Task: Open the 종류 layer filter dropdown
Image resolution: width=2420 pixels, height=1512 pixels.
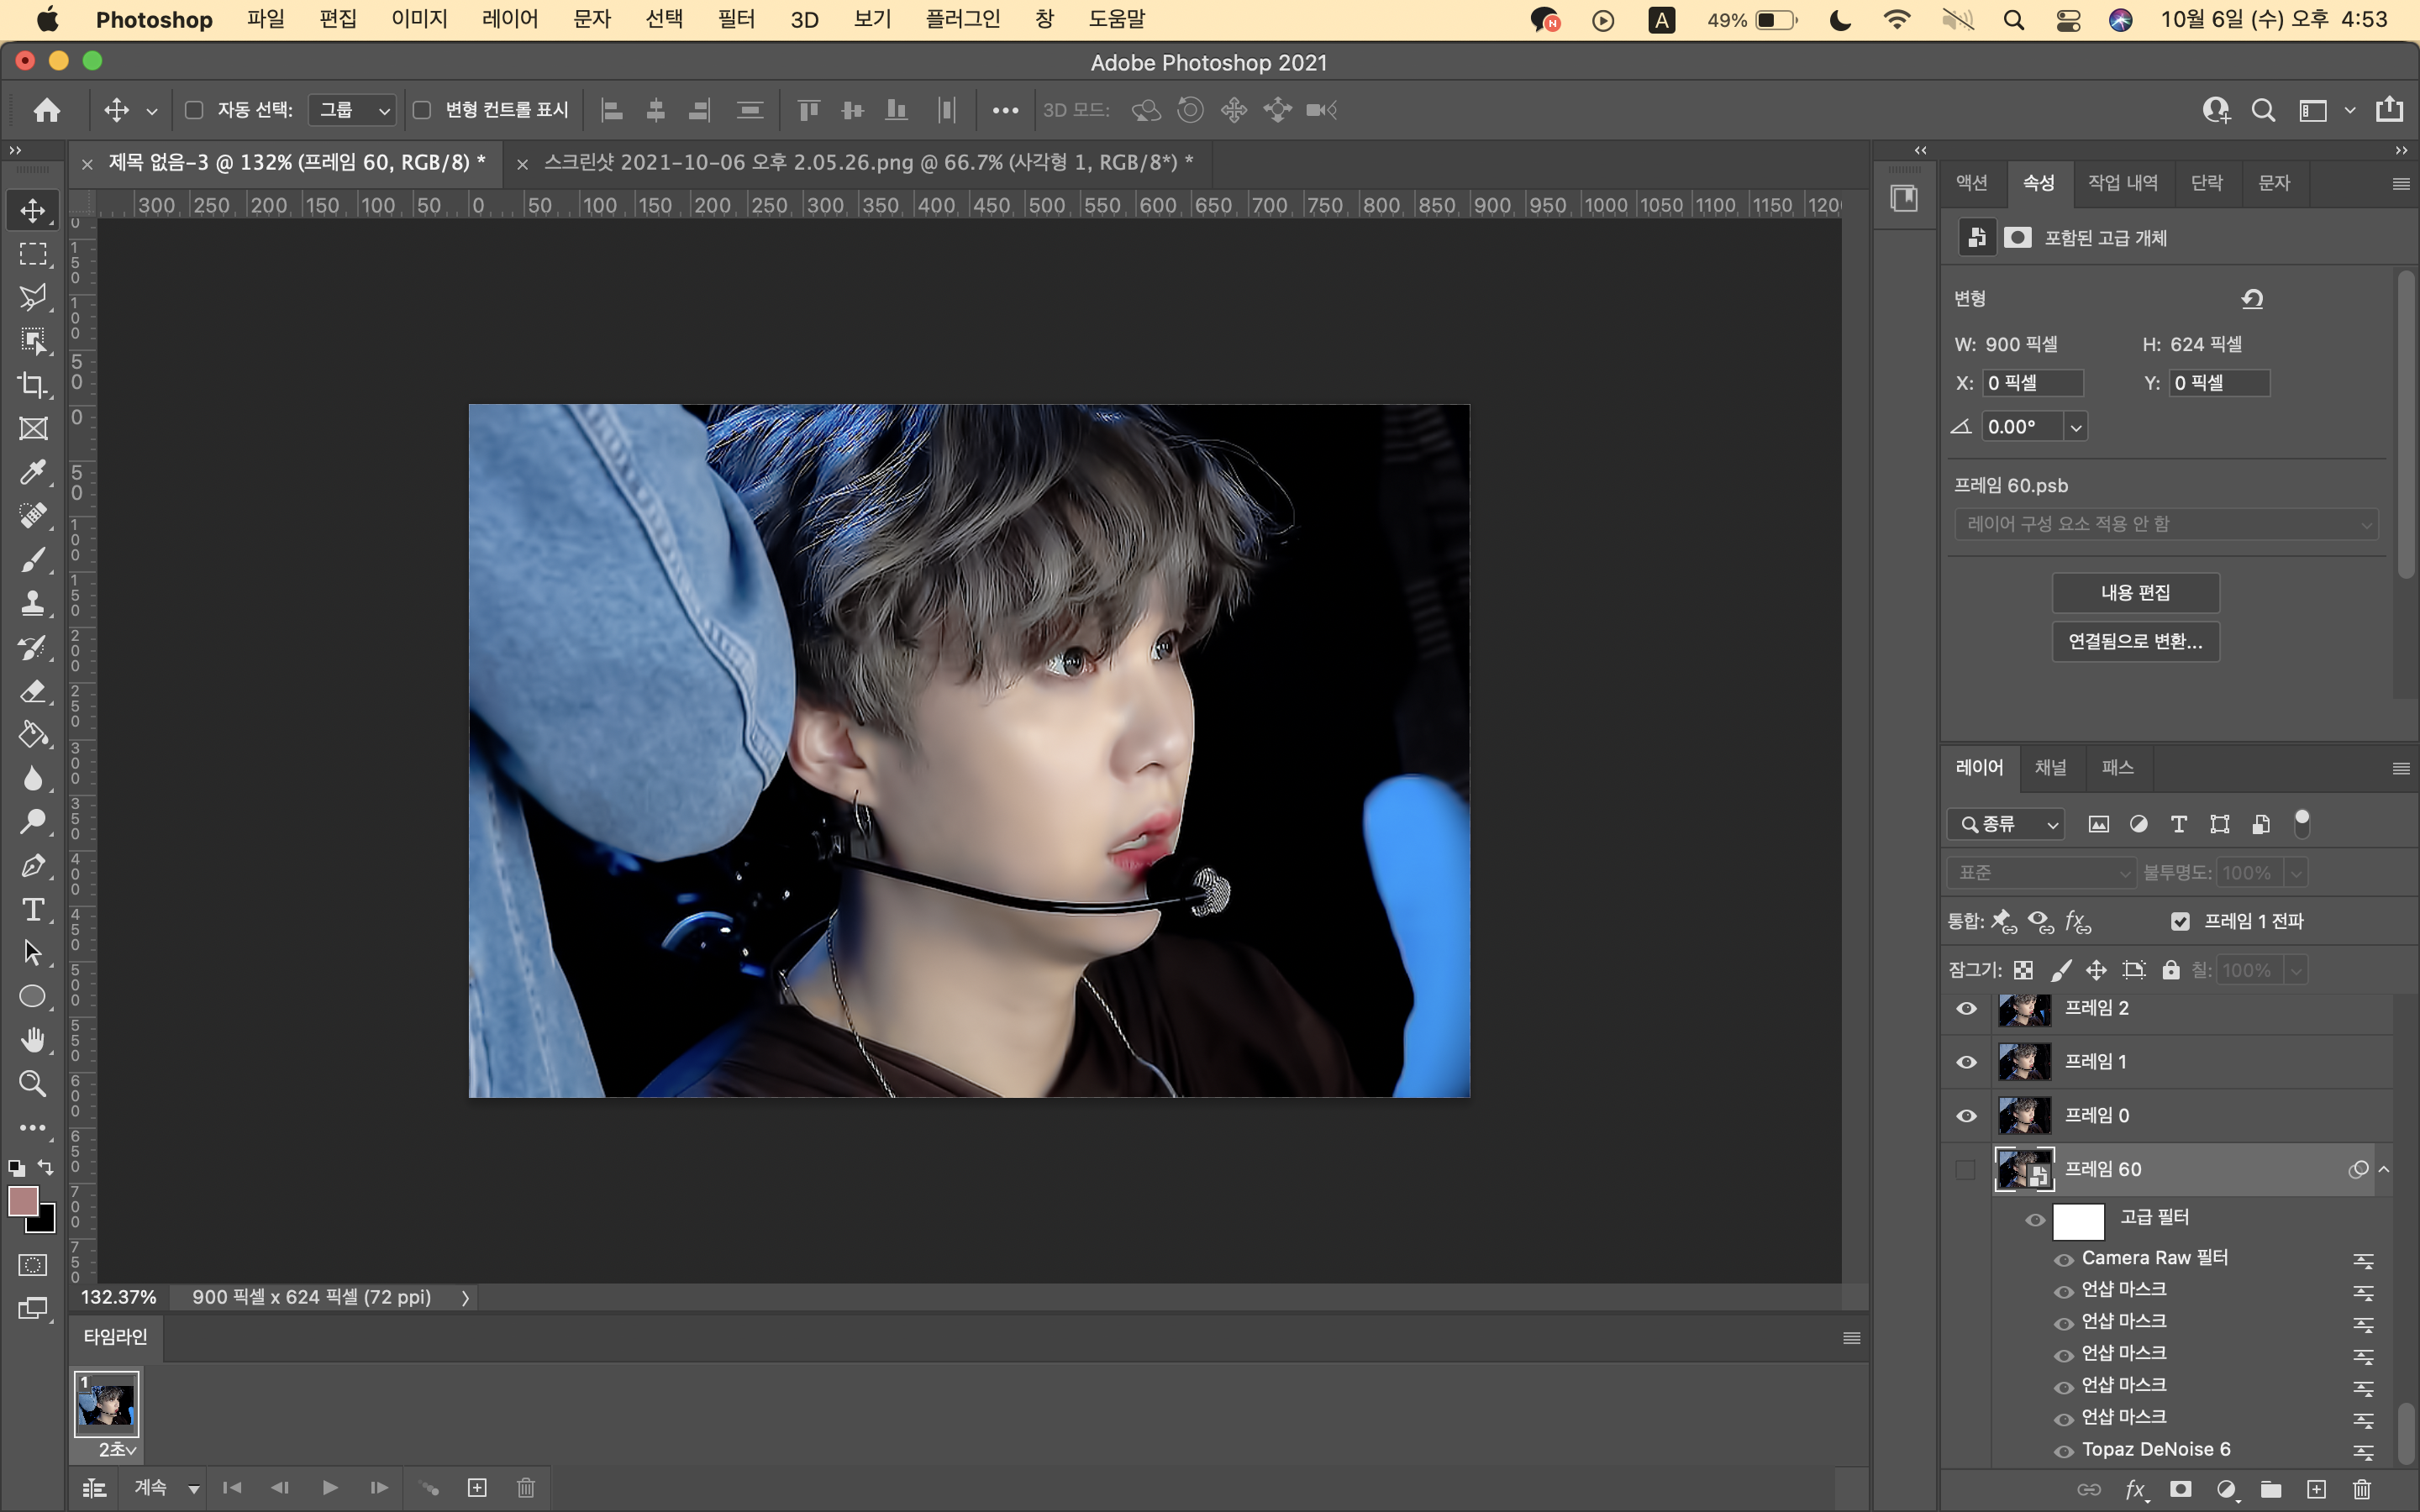Action: (x=2006, y=824)
